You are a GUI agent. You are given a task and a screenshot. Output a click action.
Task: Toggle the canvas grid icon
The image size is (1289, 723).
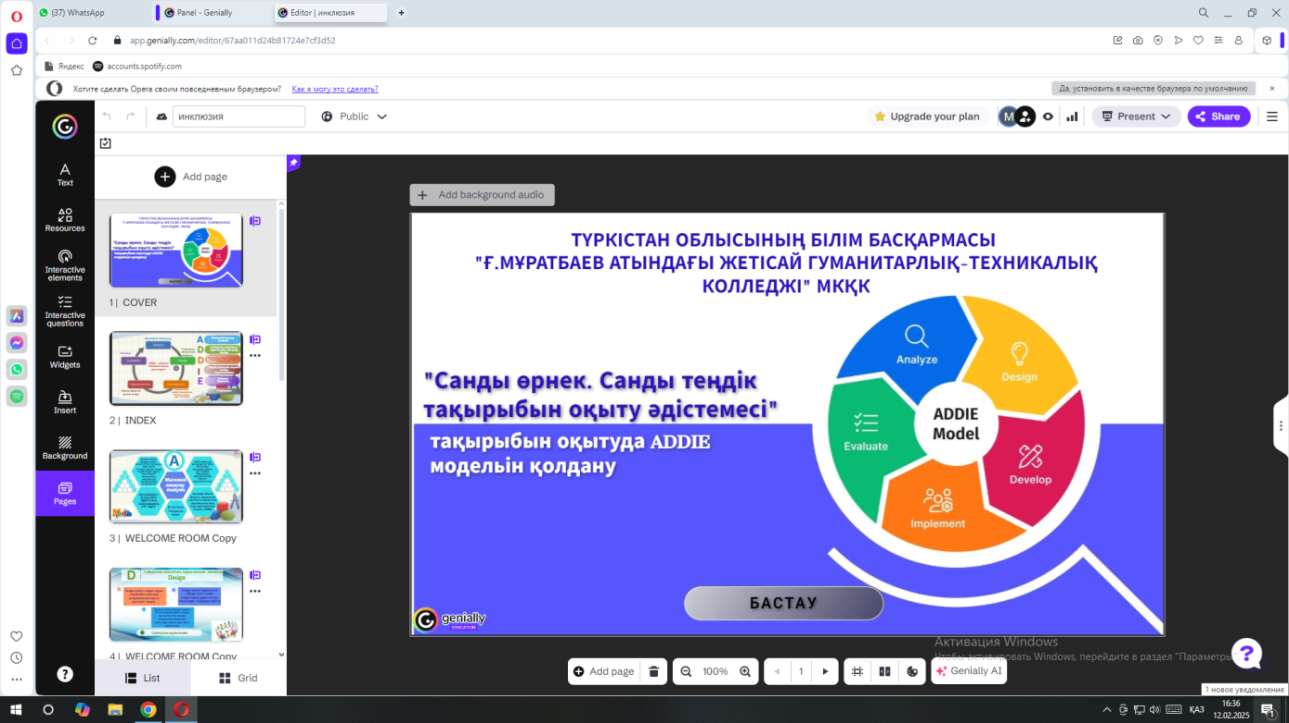857,671
